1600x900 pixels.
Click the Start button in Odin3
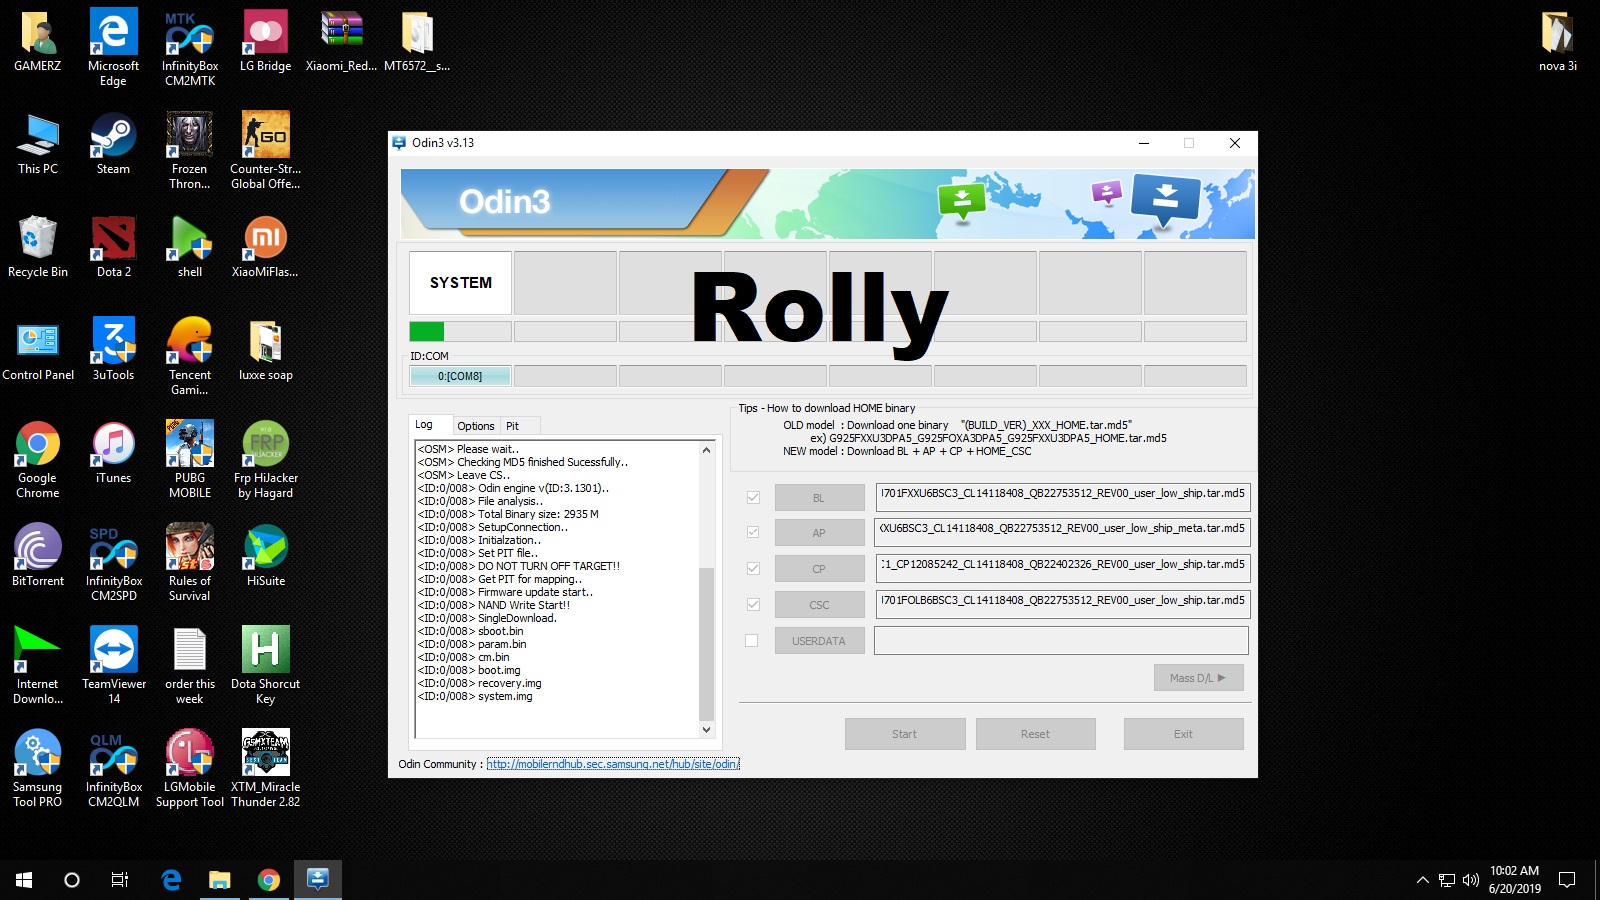click(905, 734)
